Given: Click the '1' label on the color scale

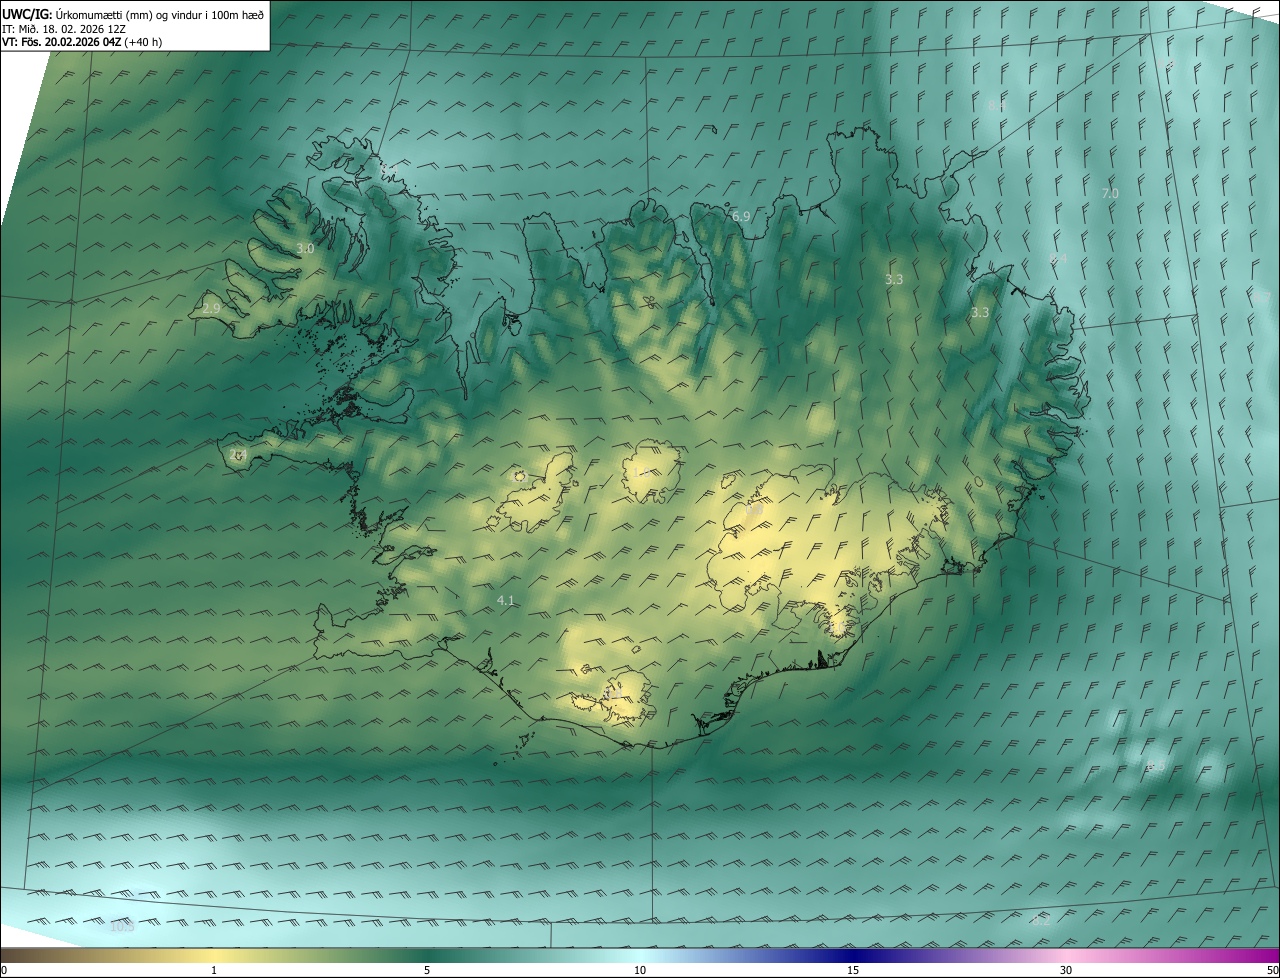Looking at the screenshot, I should pyautogui.click(x=214, y=970).
